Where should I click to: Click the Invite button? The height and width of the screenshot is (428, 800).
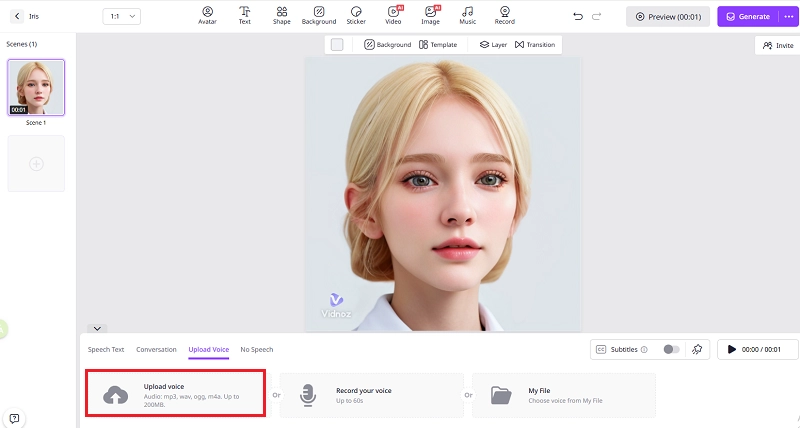click(777, 45)
